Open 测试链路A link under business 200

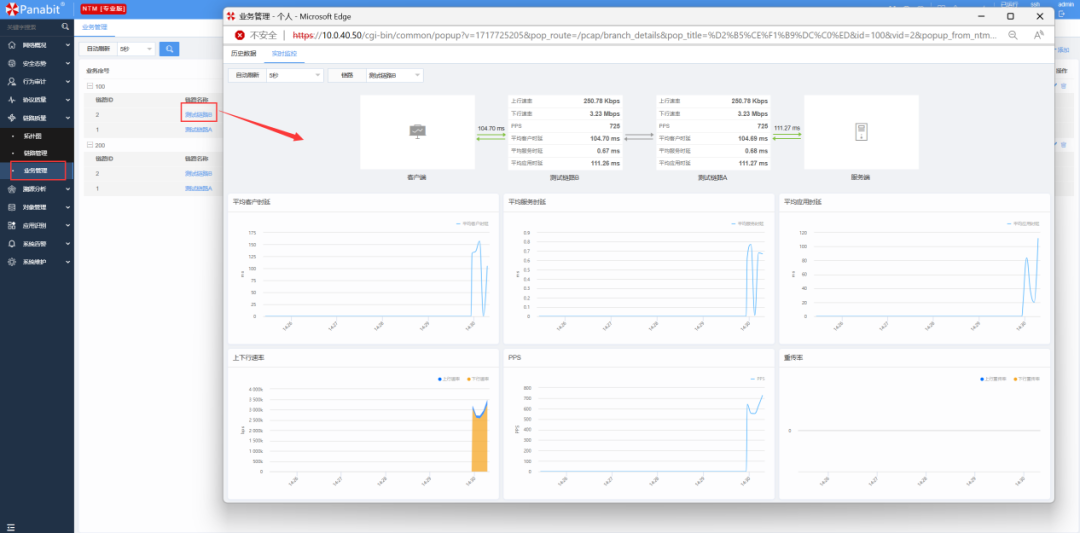198,188
